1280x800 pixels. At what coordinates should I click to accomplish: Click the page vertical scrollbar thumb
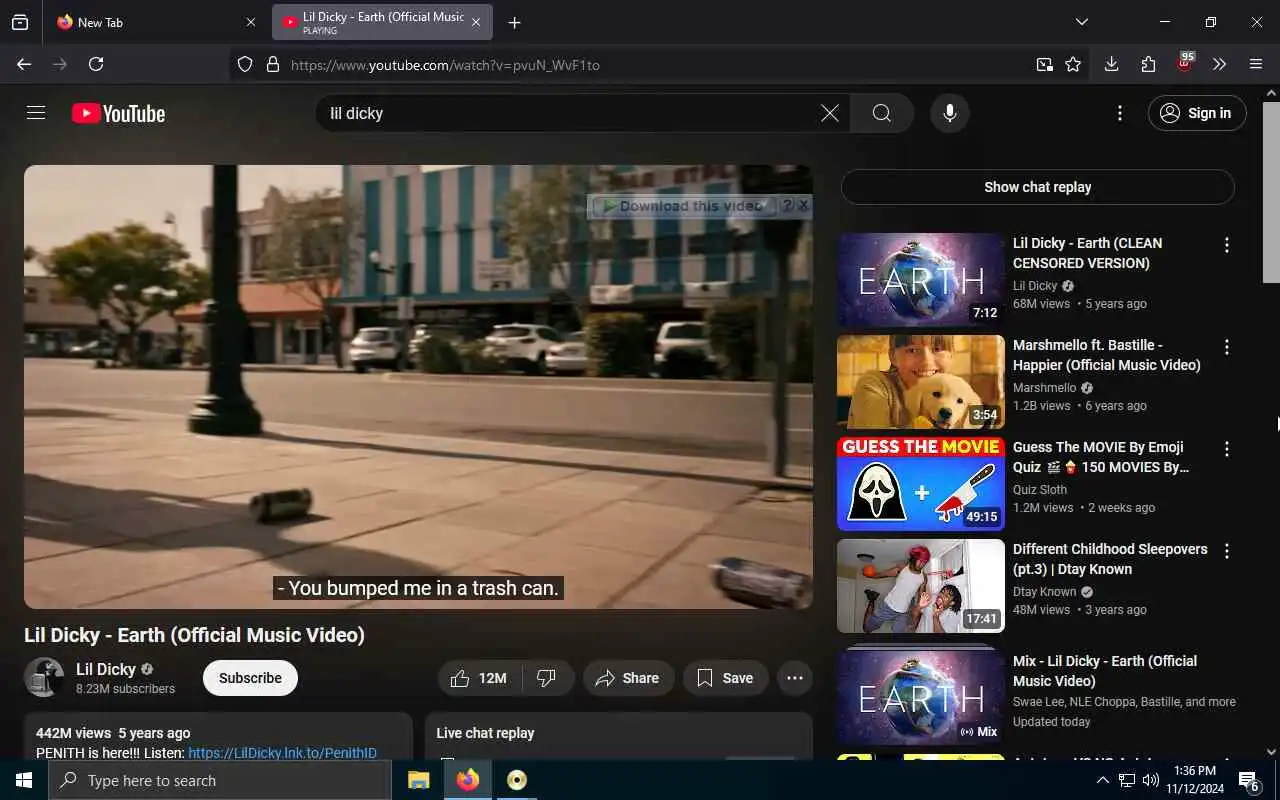tap(1271, 190)
